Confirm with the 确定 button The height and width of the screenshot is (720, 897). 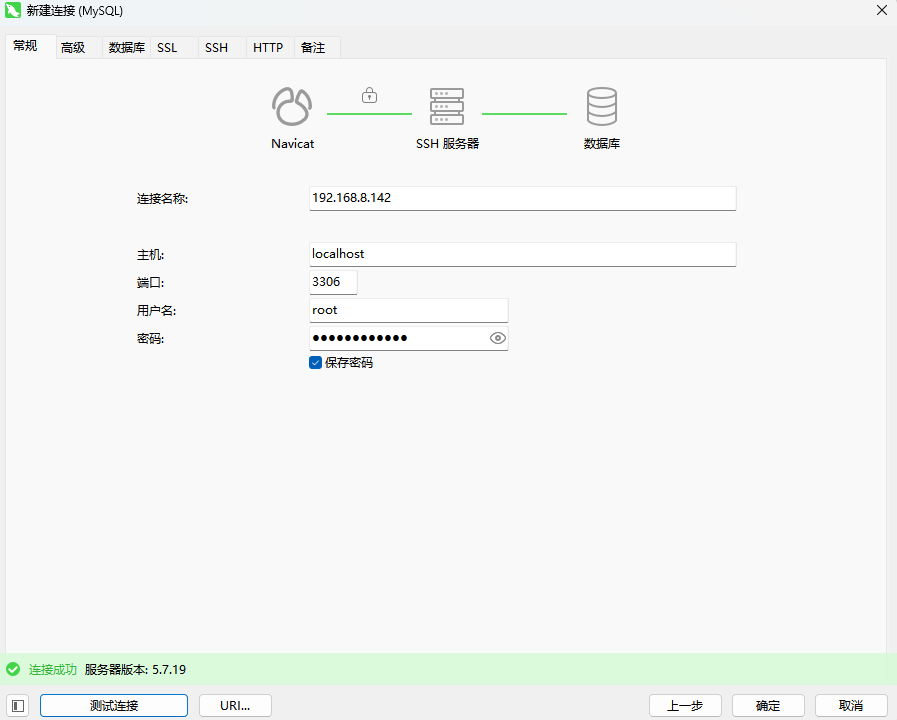(768, 706)
